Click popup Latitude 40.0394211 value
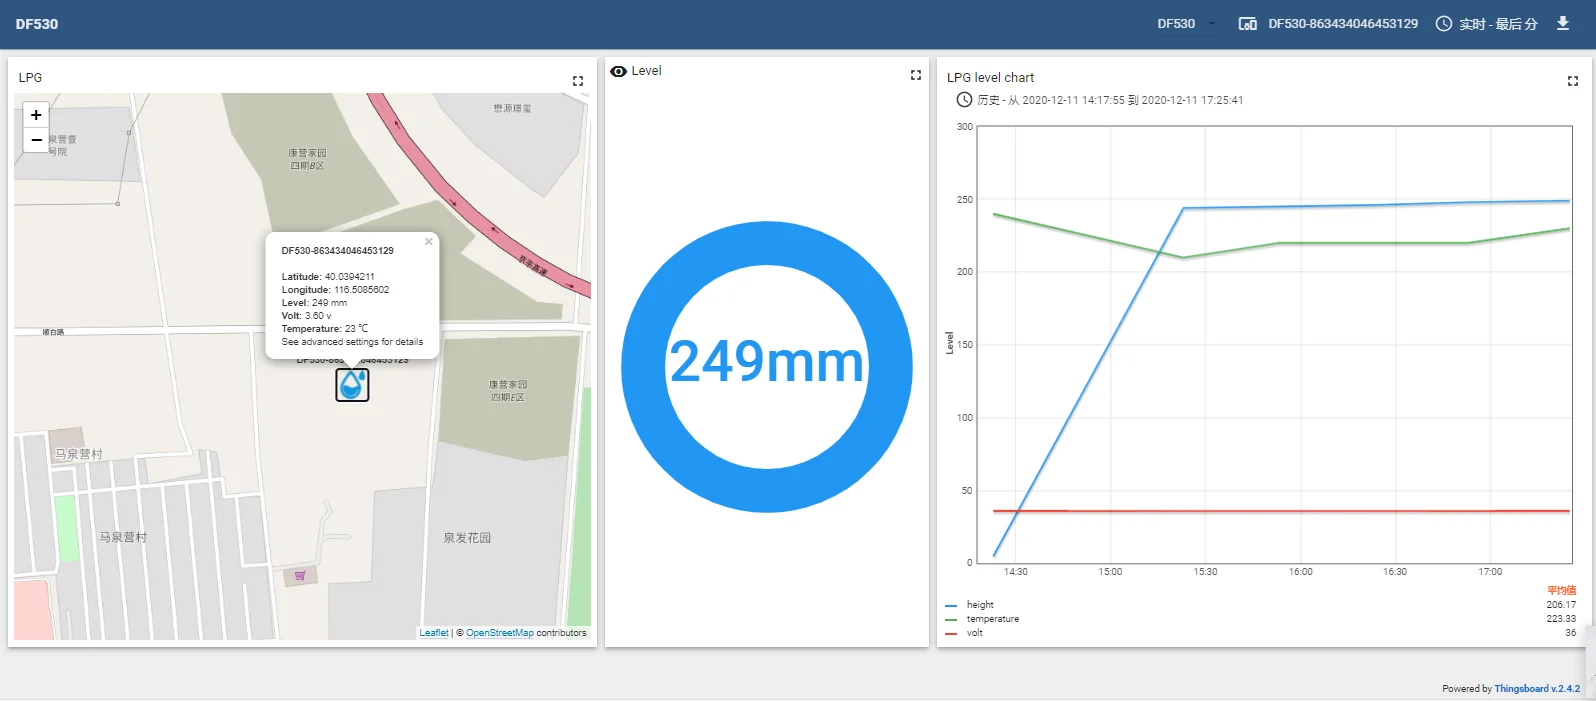This screenshot has width=1596, height=701. coord(349,277)
